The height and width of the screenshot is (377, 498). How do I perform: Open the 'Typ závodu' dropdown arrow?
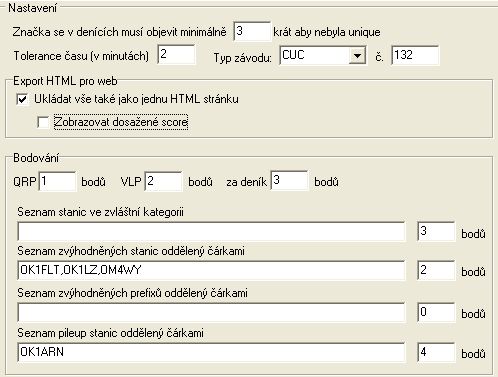[357, 55]
